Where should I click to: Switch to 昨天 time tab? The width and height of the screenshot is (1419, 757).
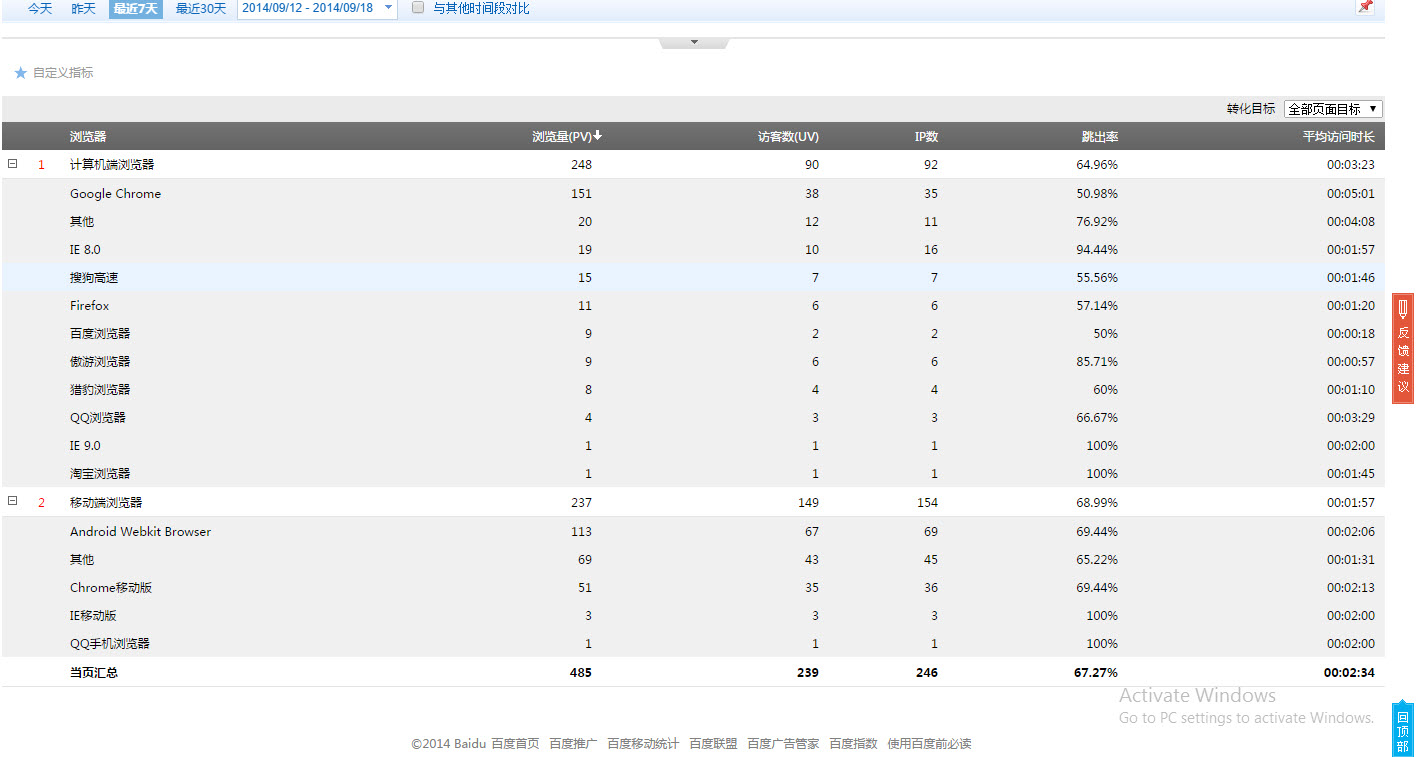pyautogui.click(x=83, y=8)
